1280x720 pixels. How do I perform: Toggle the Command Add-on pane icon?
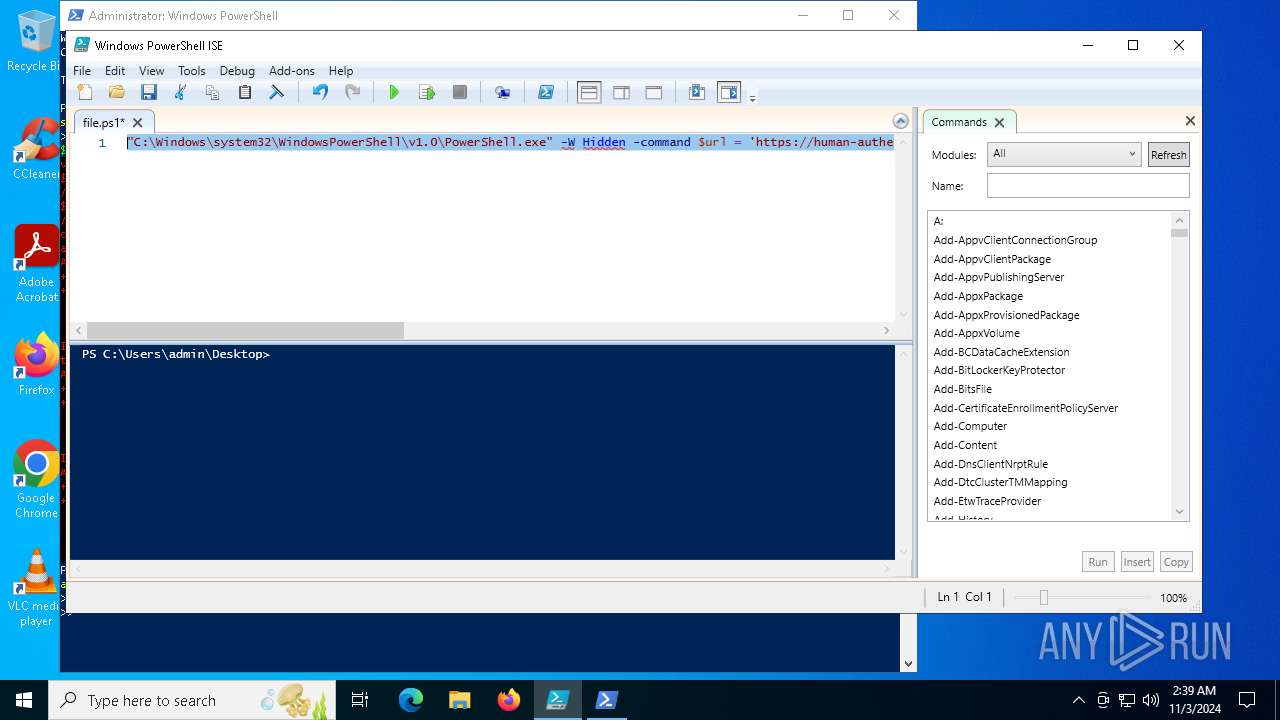click(729, 92)
